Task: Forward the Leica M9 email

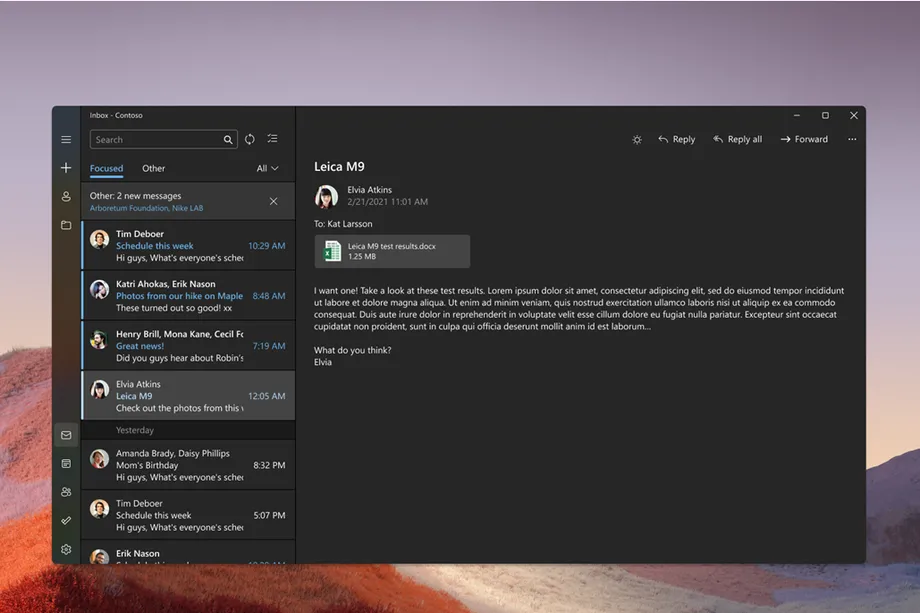Action: pyautogui.click(x=803, y=139)
